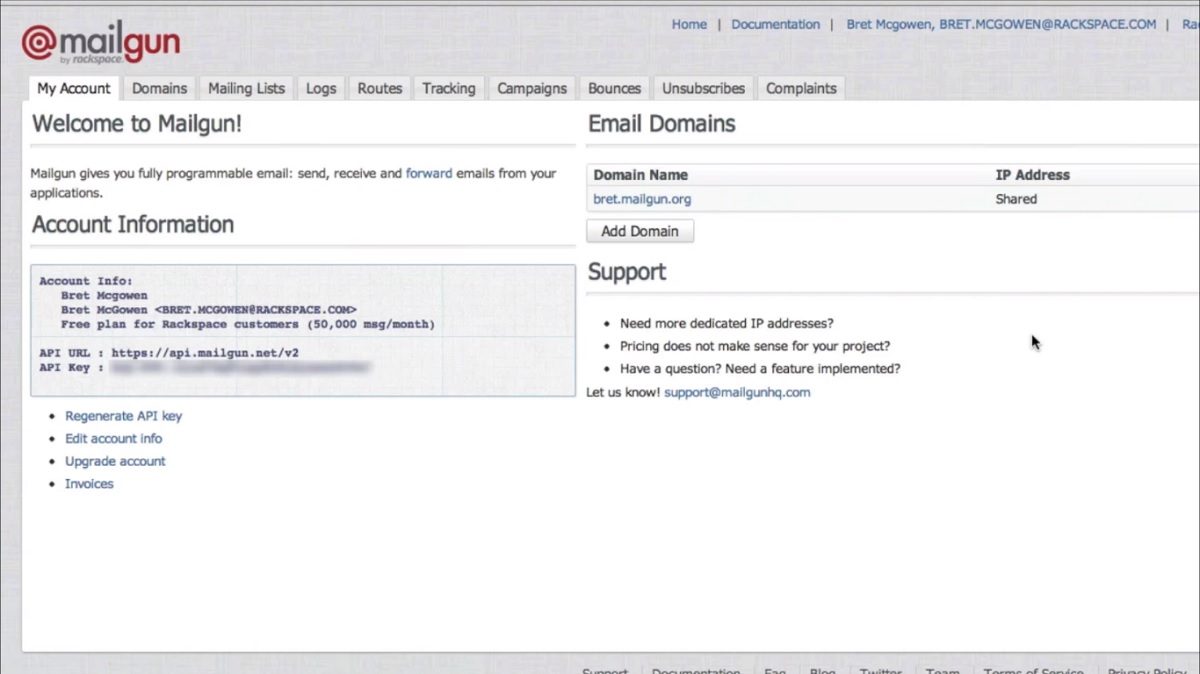Screen dimensions: 1200x674
Task: Open Edit account info
Action: 113,438
